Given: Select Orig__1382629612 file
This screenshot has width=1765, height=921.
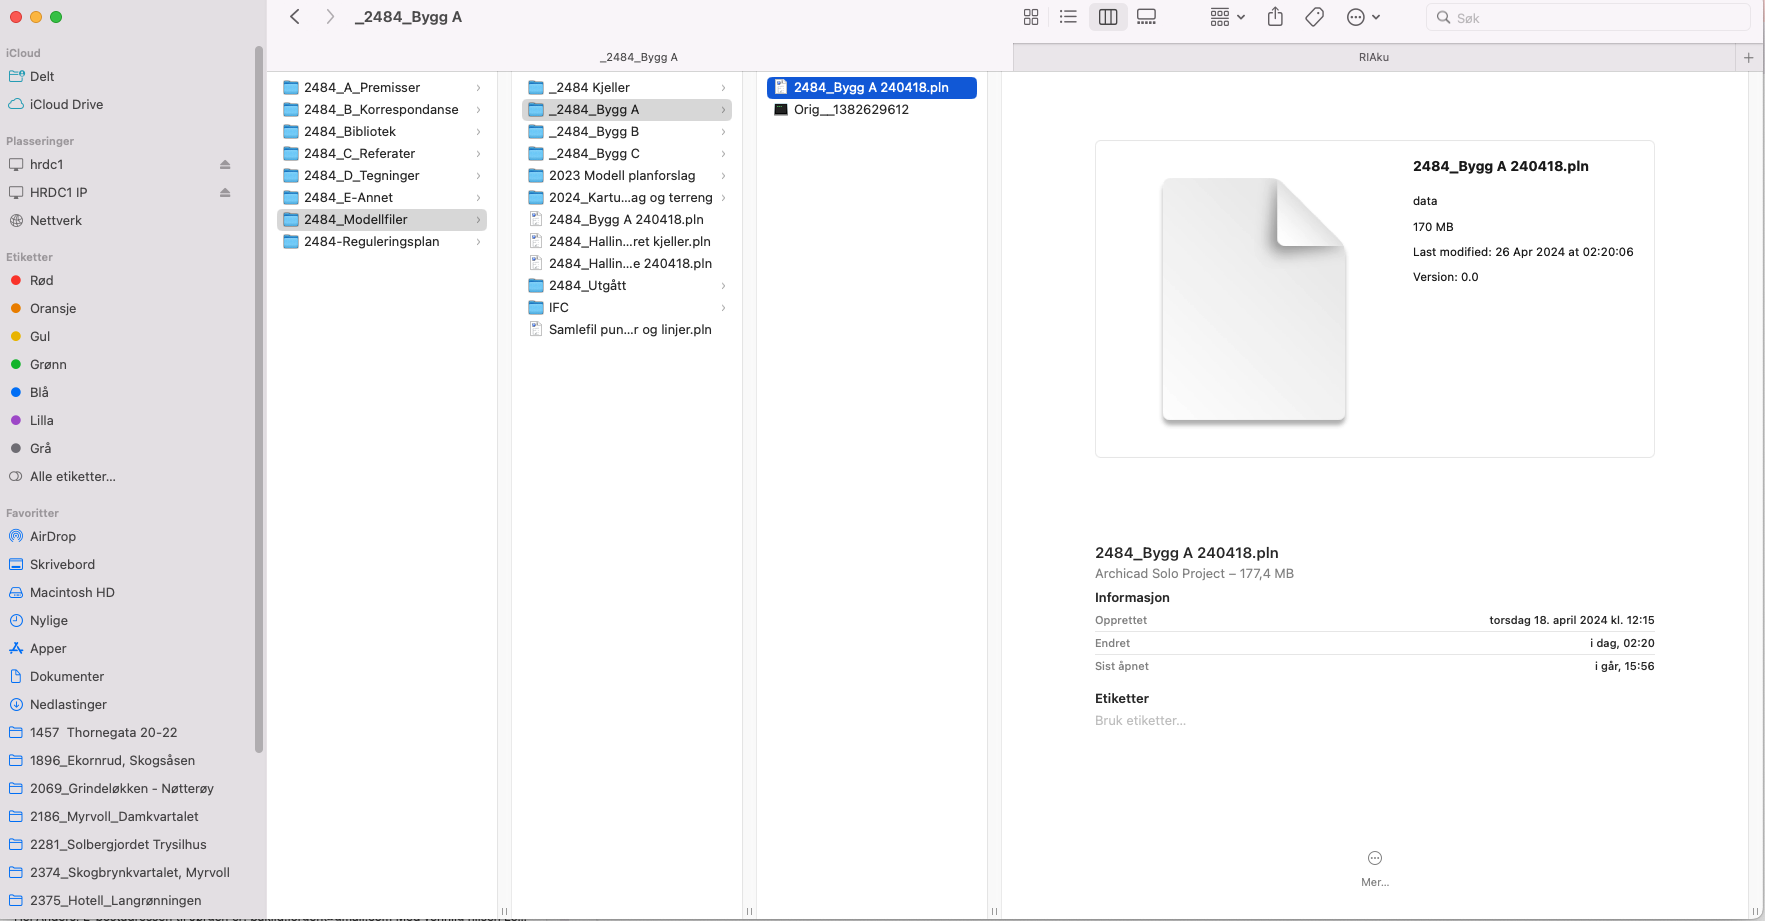Looking at the screenshot, I should [851, 110].
